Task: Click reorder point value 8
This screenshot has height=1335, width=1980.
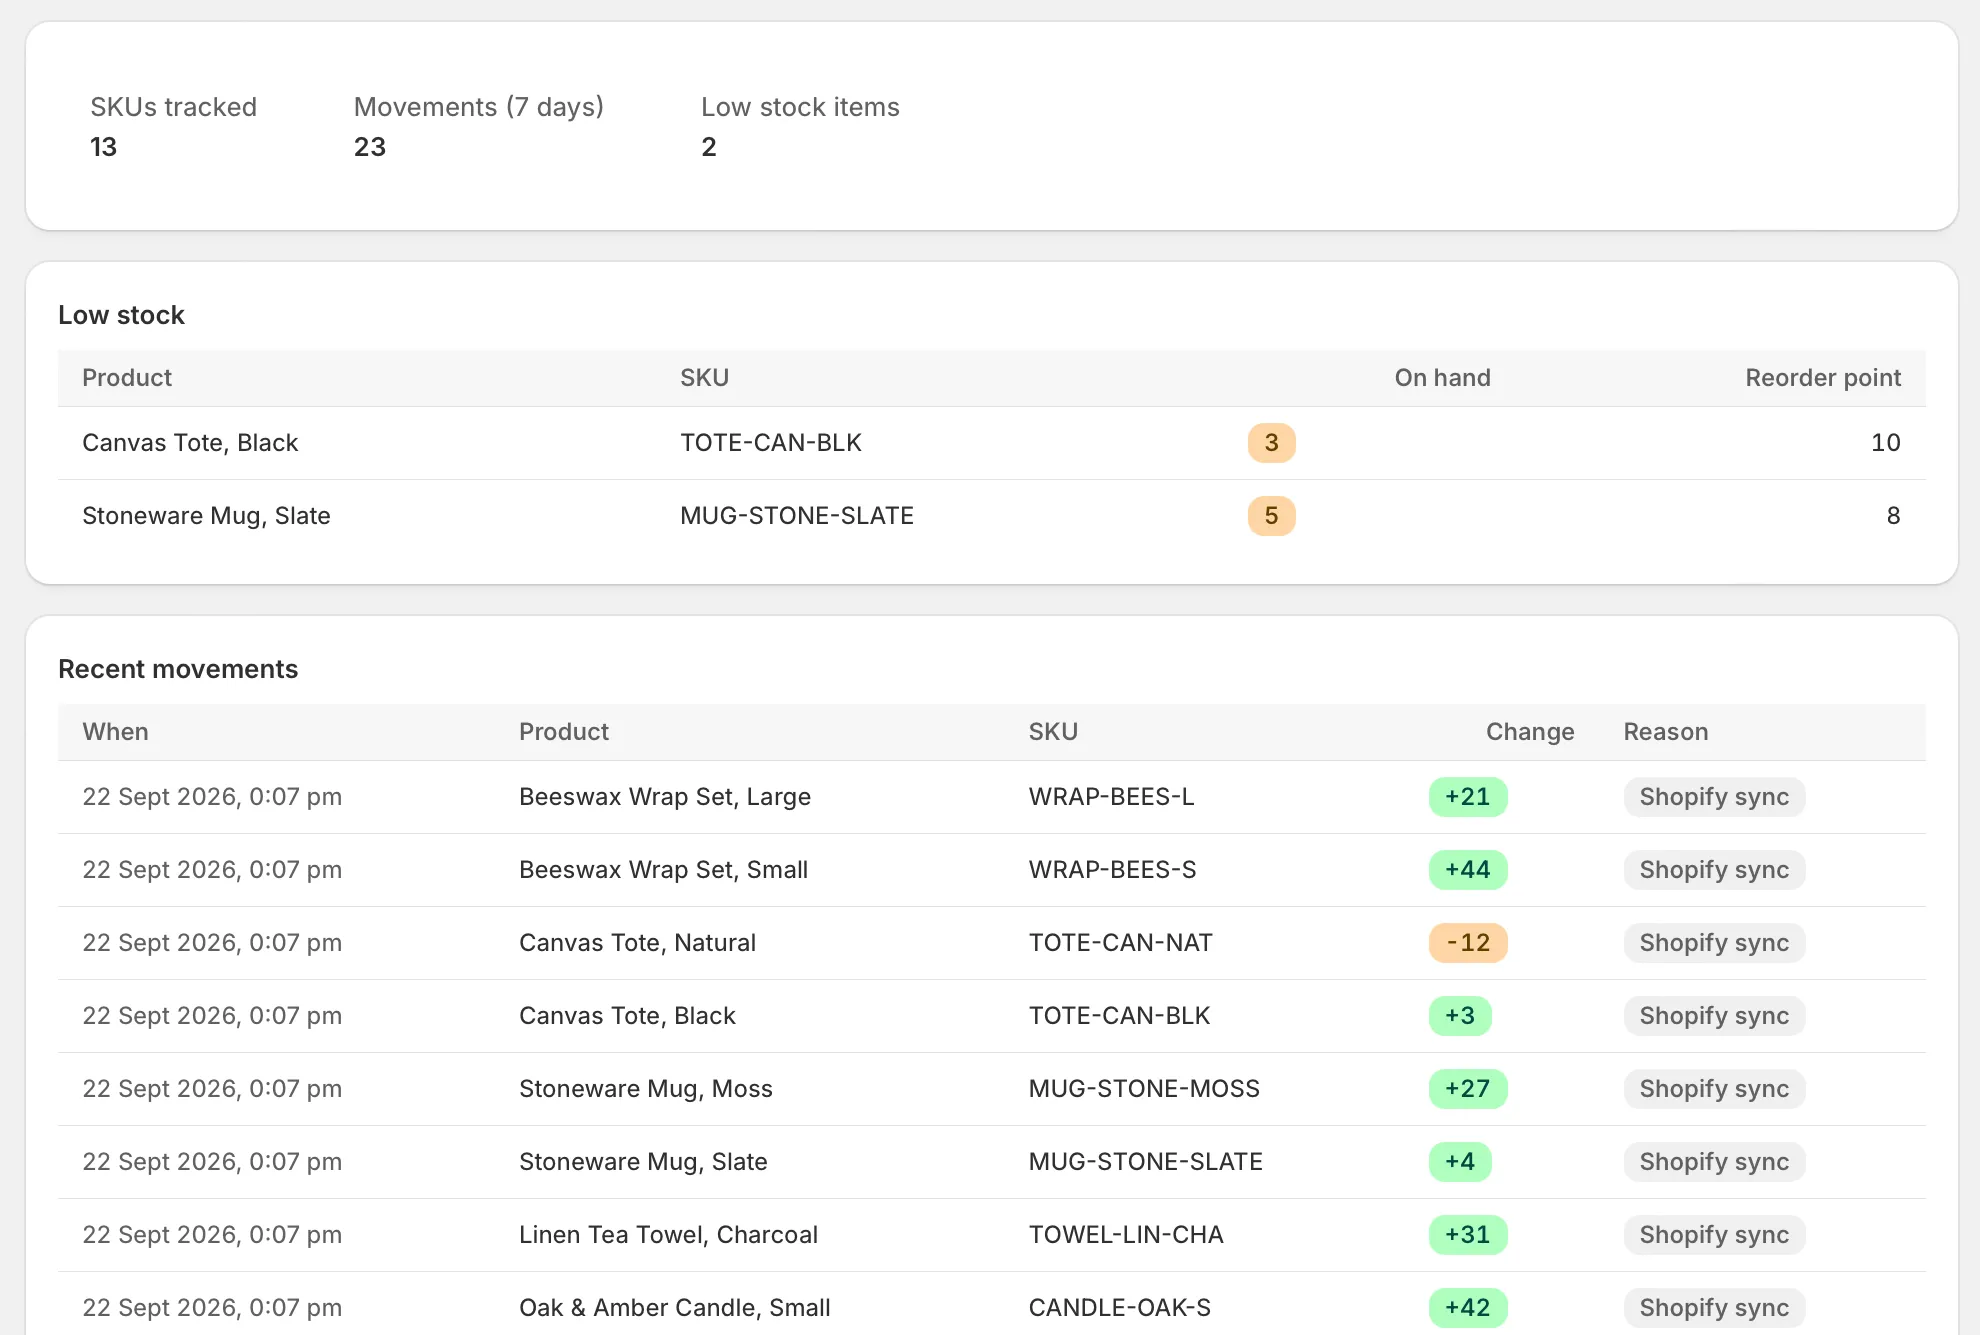Action: pyautogui.click(x=1893, y=516)
